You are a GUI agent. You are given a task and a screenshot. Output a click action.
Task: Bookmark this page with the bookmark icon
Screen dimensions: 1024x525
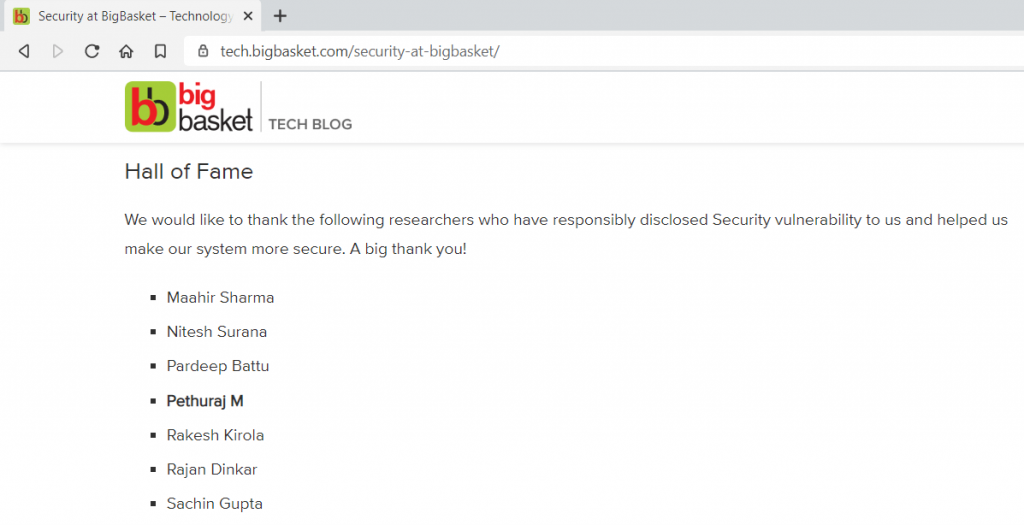tap(160, 51)
